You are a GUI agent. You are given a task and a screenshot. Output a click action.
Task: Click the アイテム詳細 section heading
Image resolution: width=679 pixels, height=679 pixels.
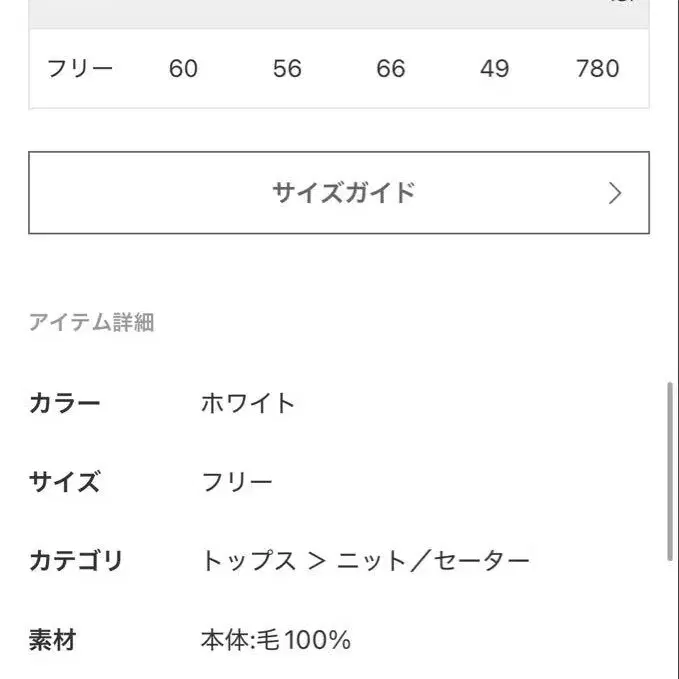tap(91, 323)
